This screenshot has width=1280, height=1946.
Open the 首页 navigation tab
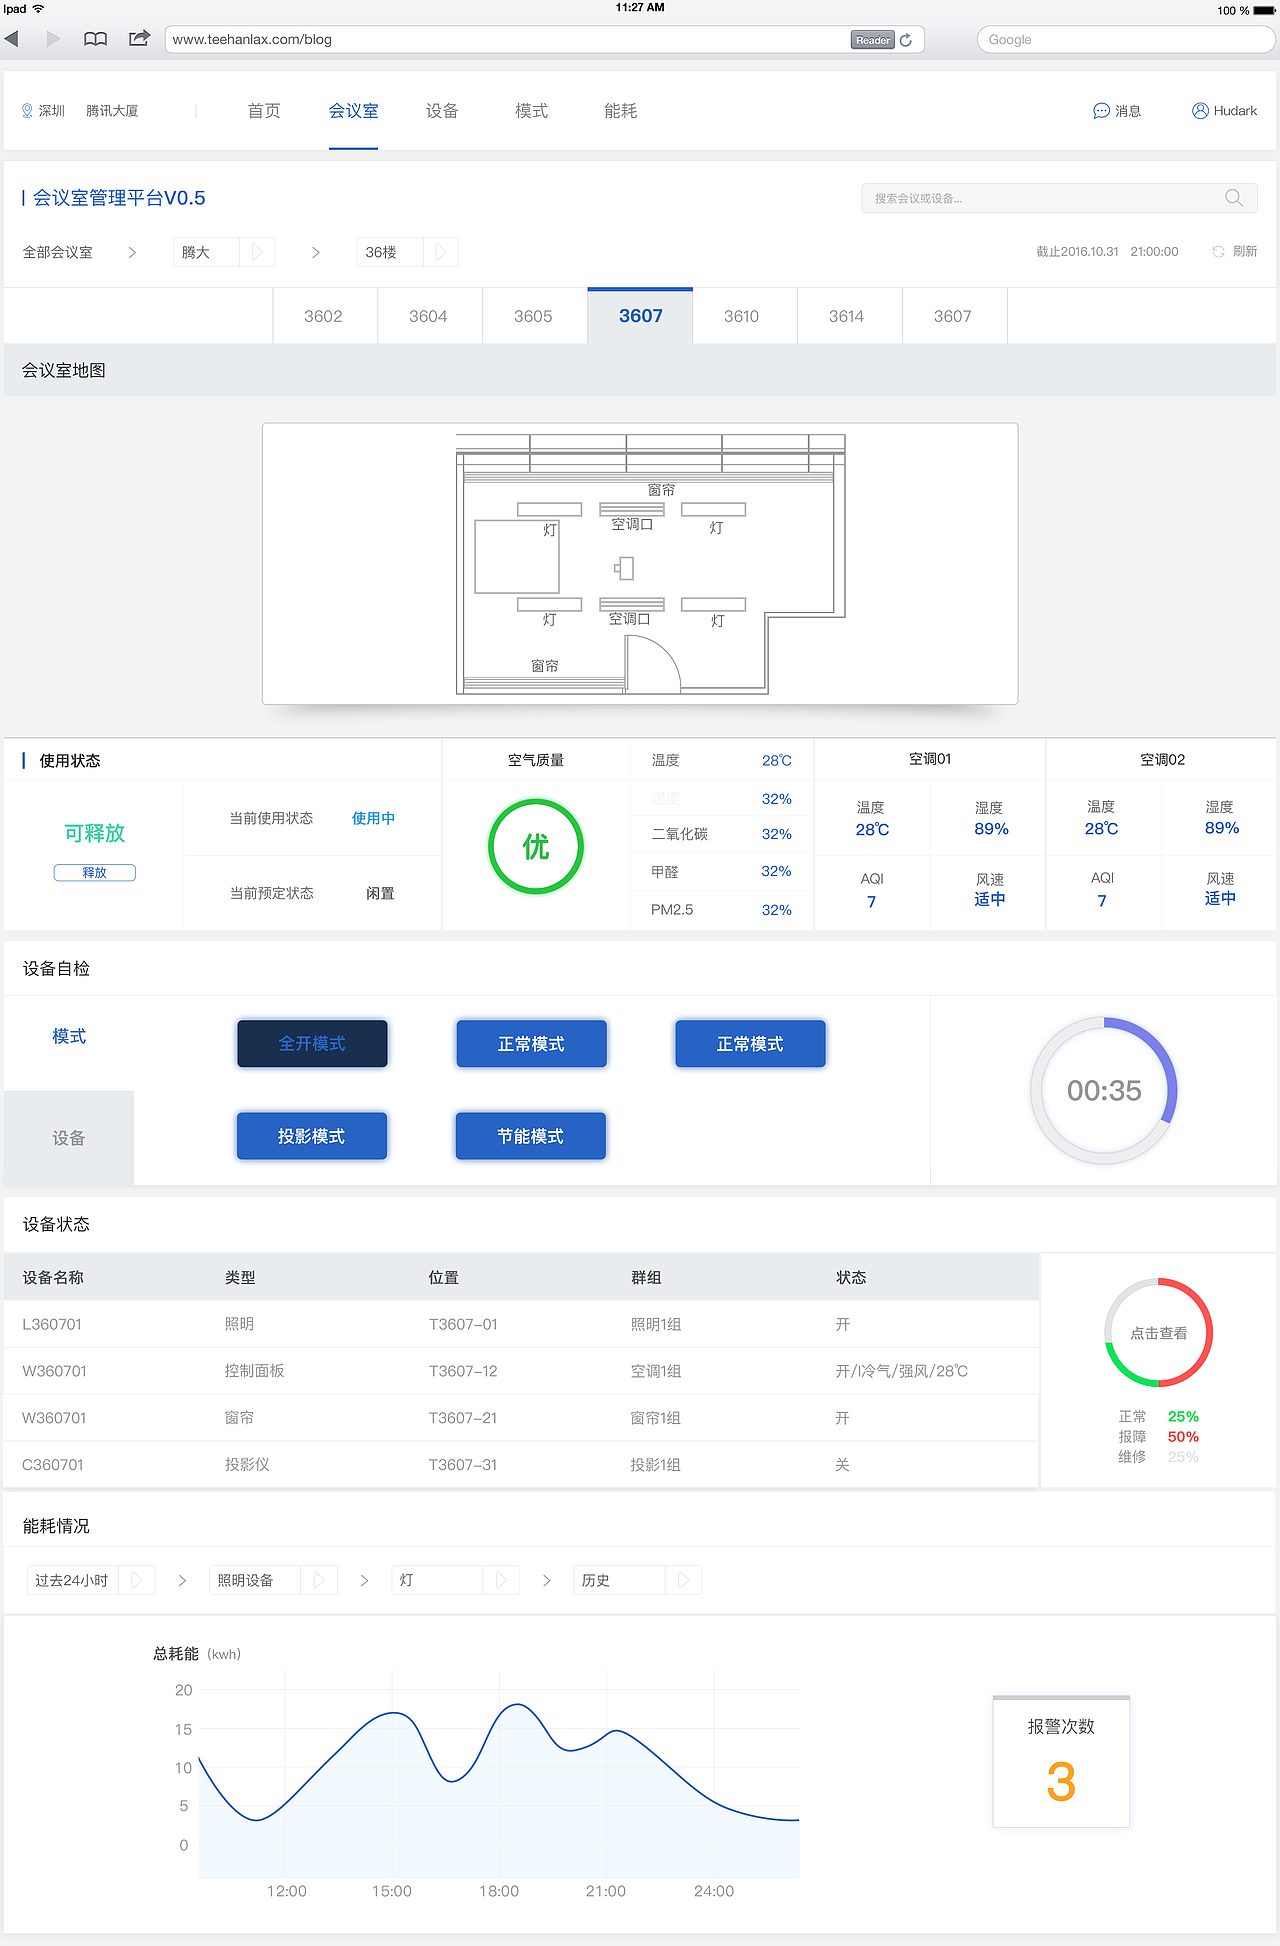[264, 111]
